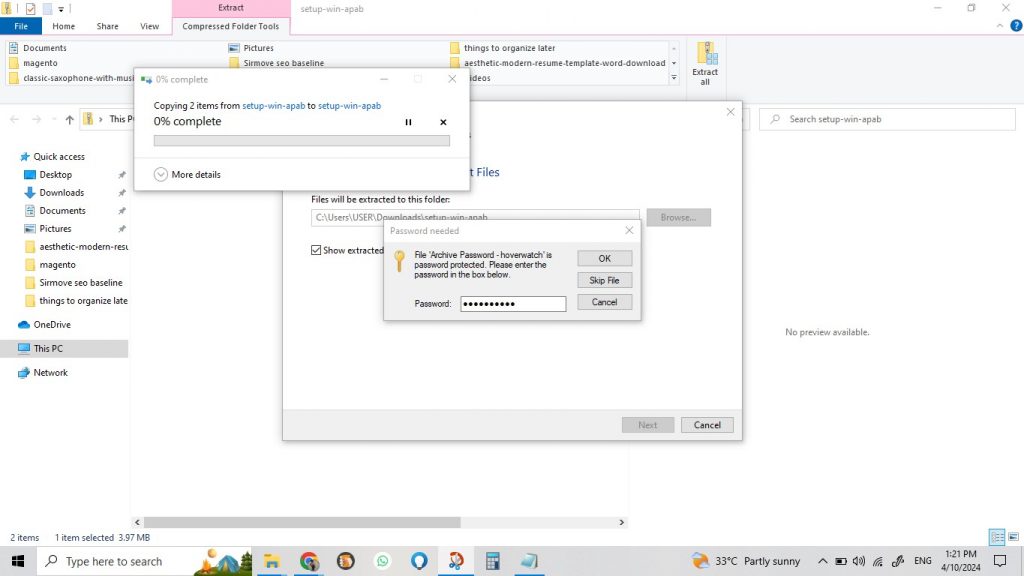
Task: Switch to the View ribbon tab
Action: (x=149, y=26)
